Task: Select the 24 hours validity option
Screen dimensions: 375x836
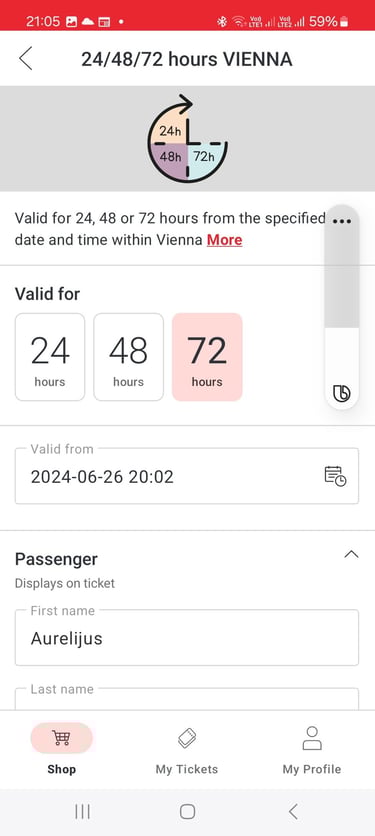Action: [50, 357]
